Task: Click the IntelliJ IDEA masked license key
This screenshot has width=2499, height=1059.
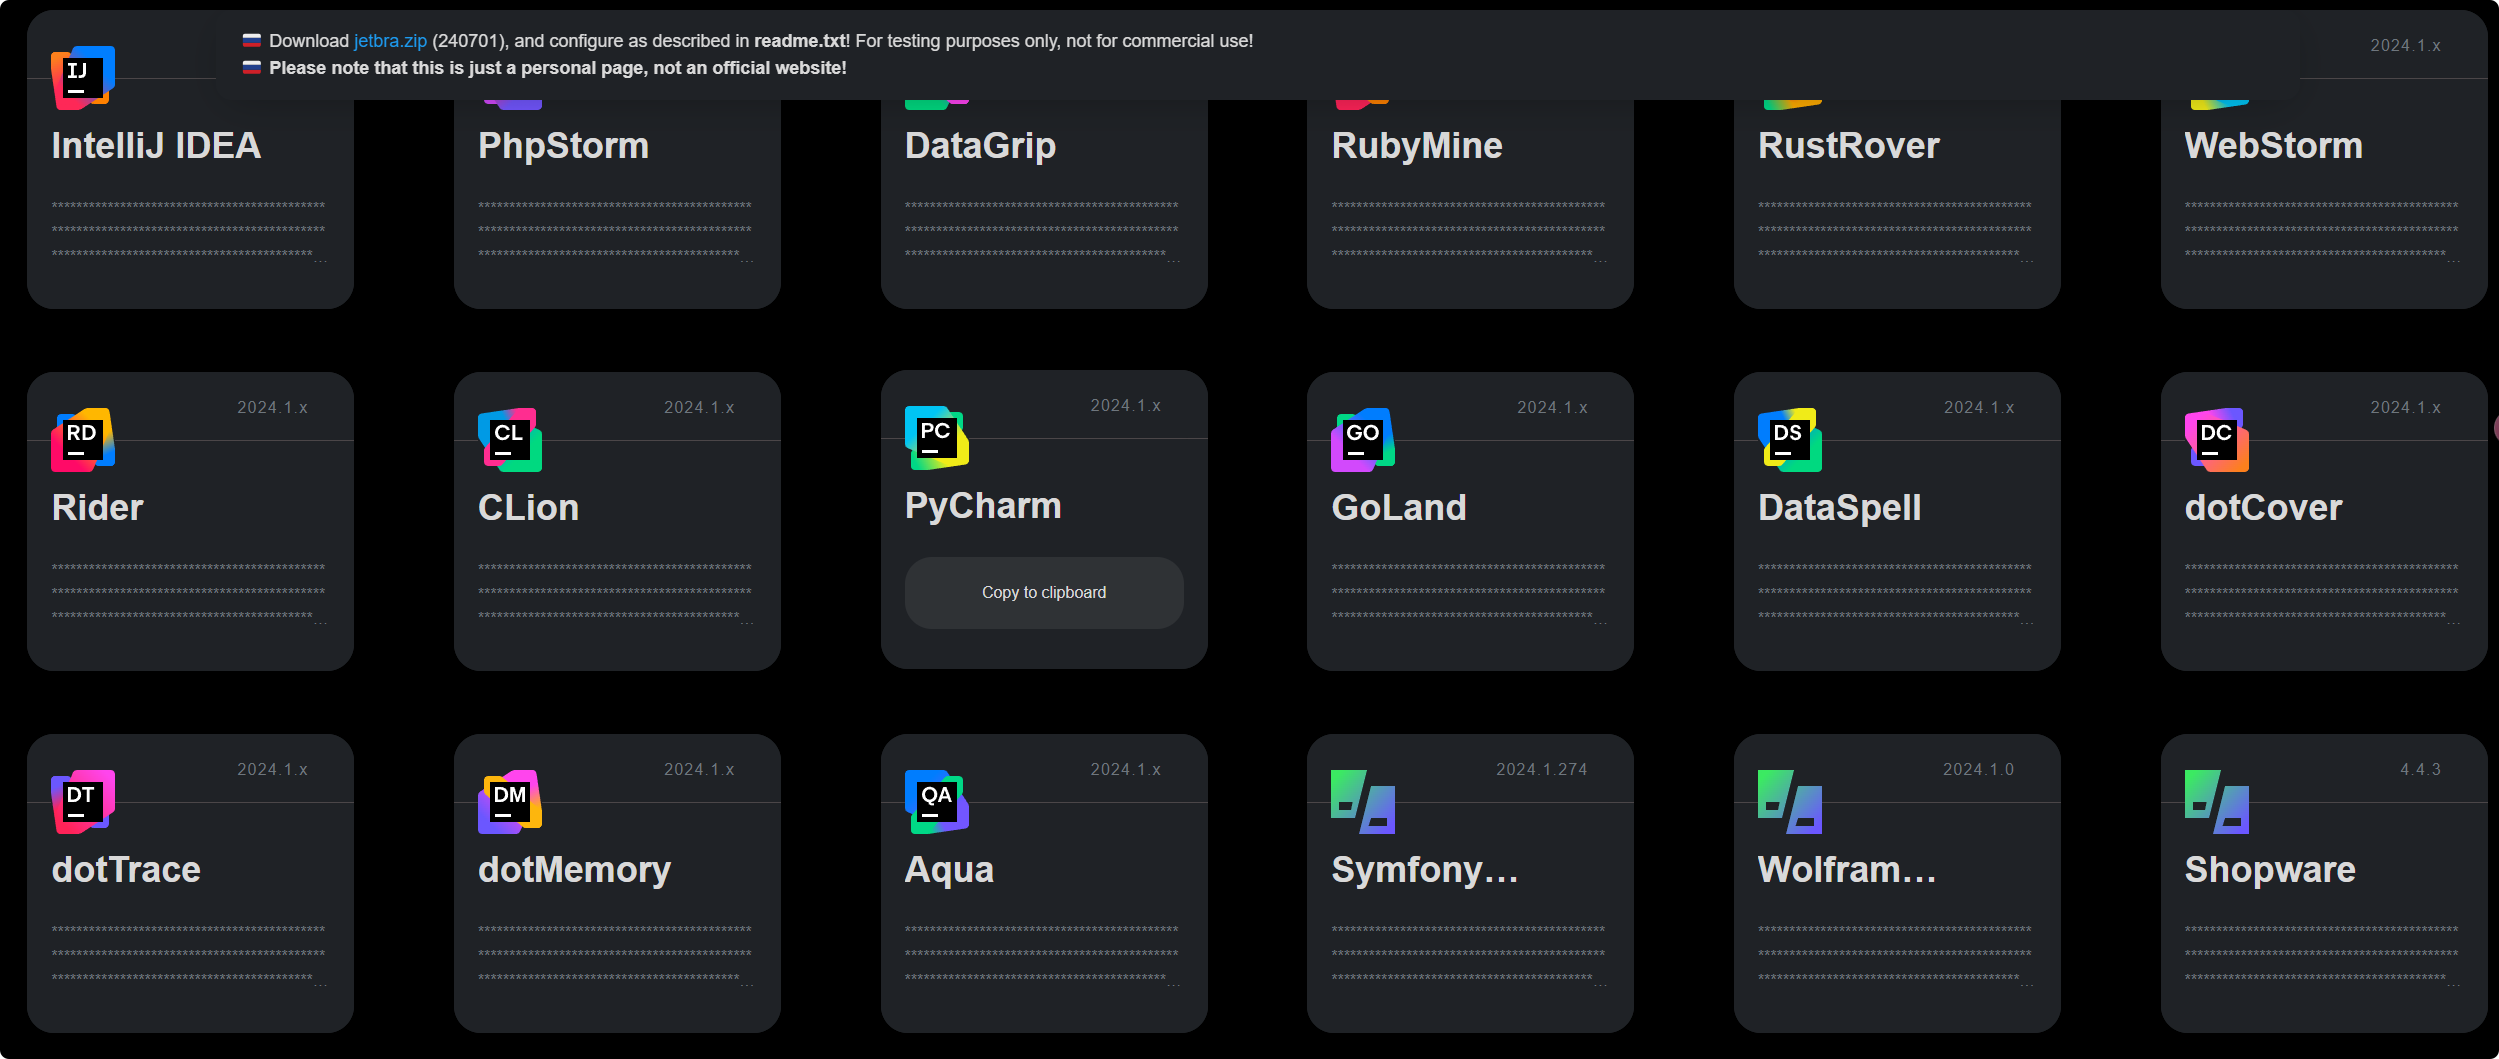Action: tap(189, 230)
